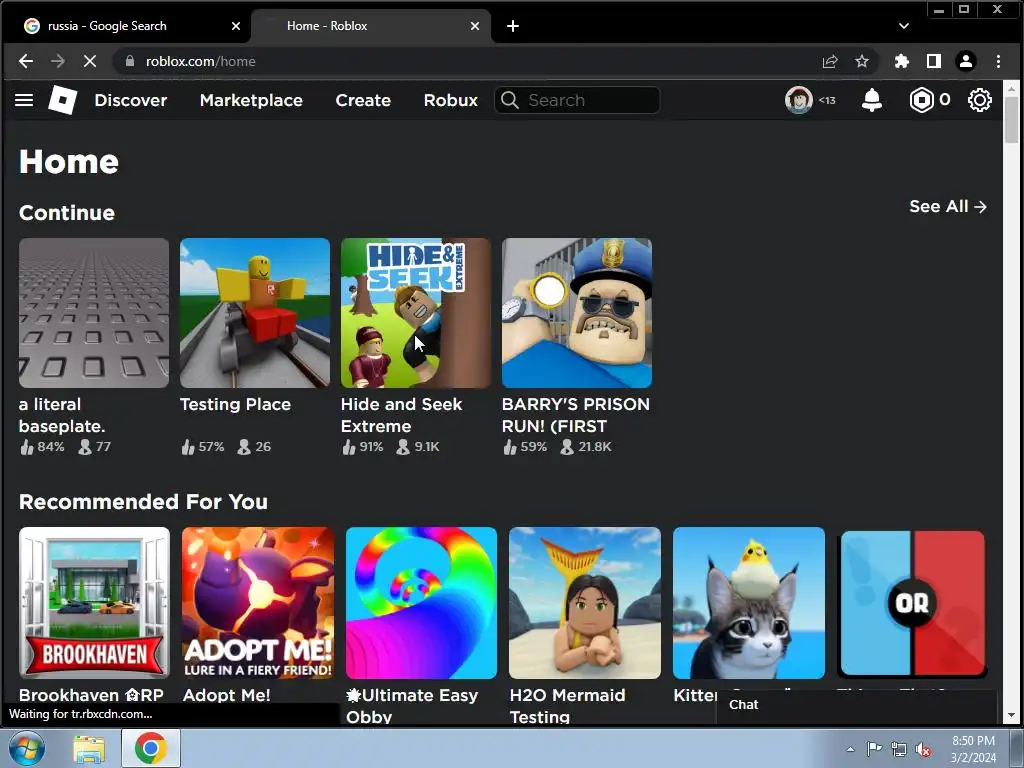Open the kitten with bird thumbnail
The image size is (1024, 768).
pos(749,603)
